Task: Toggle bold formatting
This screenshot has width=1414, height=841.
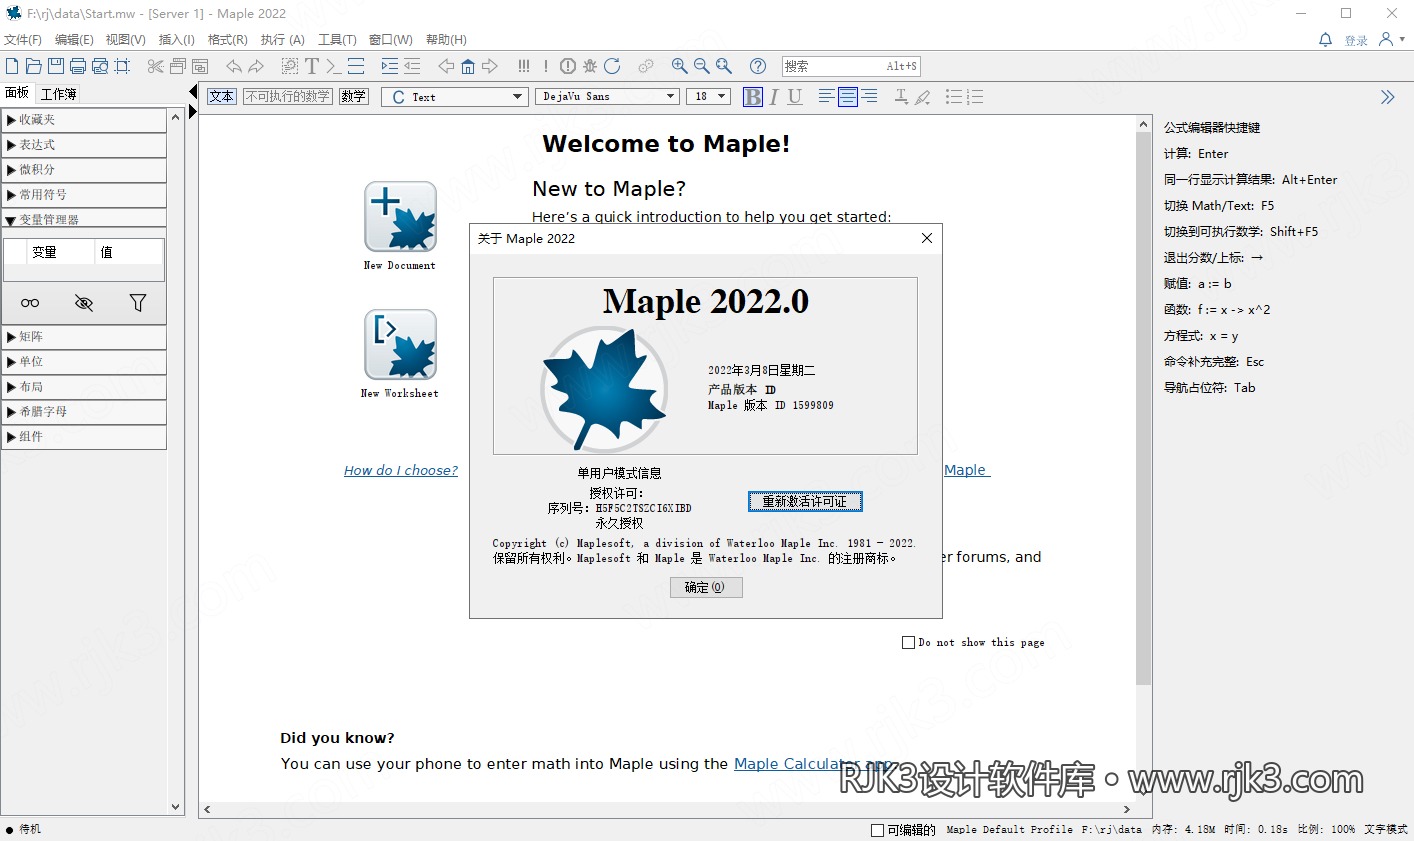Action: [753, 97]
